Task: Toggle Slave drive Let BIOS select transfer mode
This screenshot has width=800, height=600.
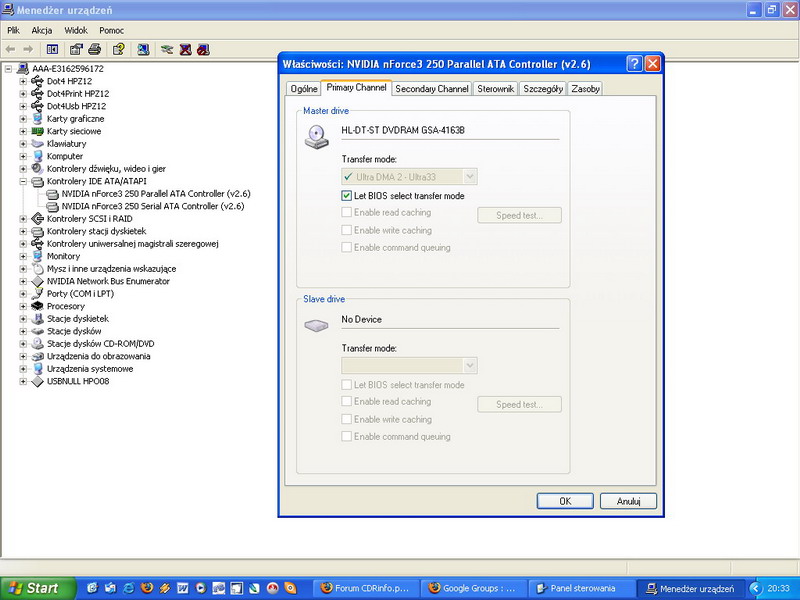Action: click(x=346, y=385)
